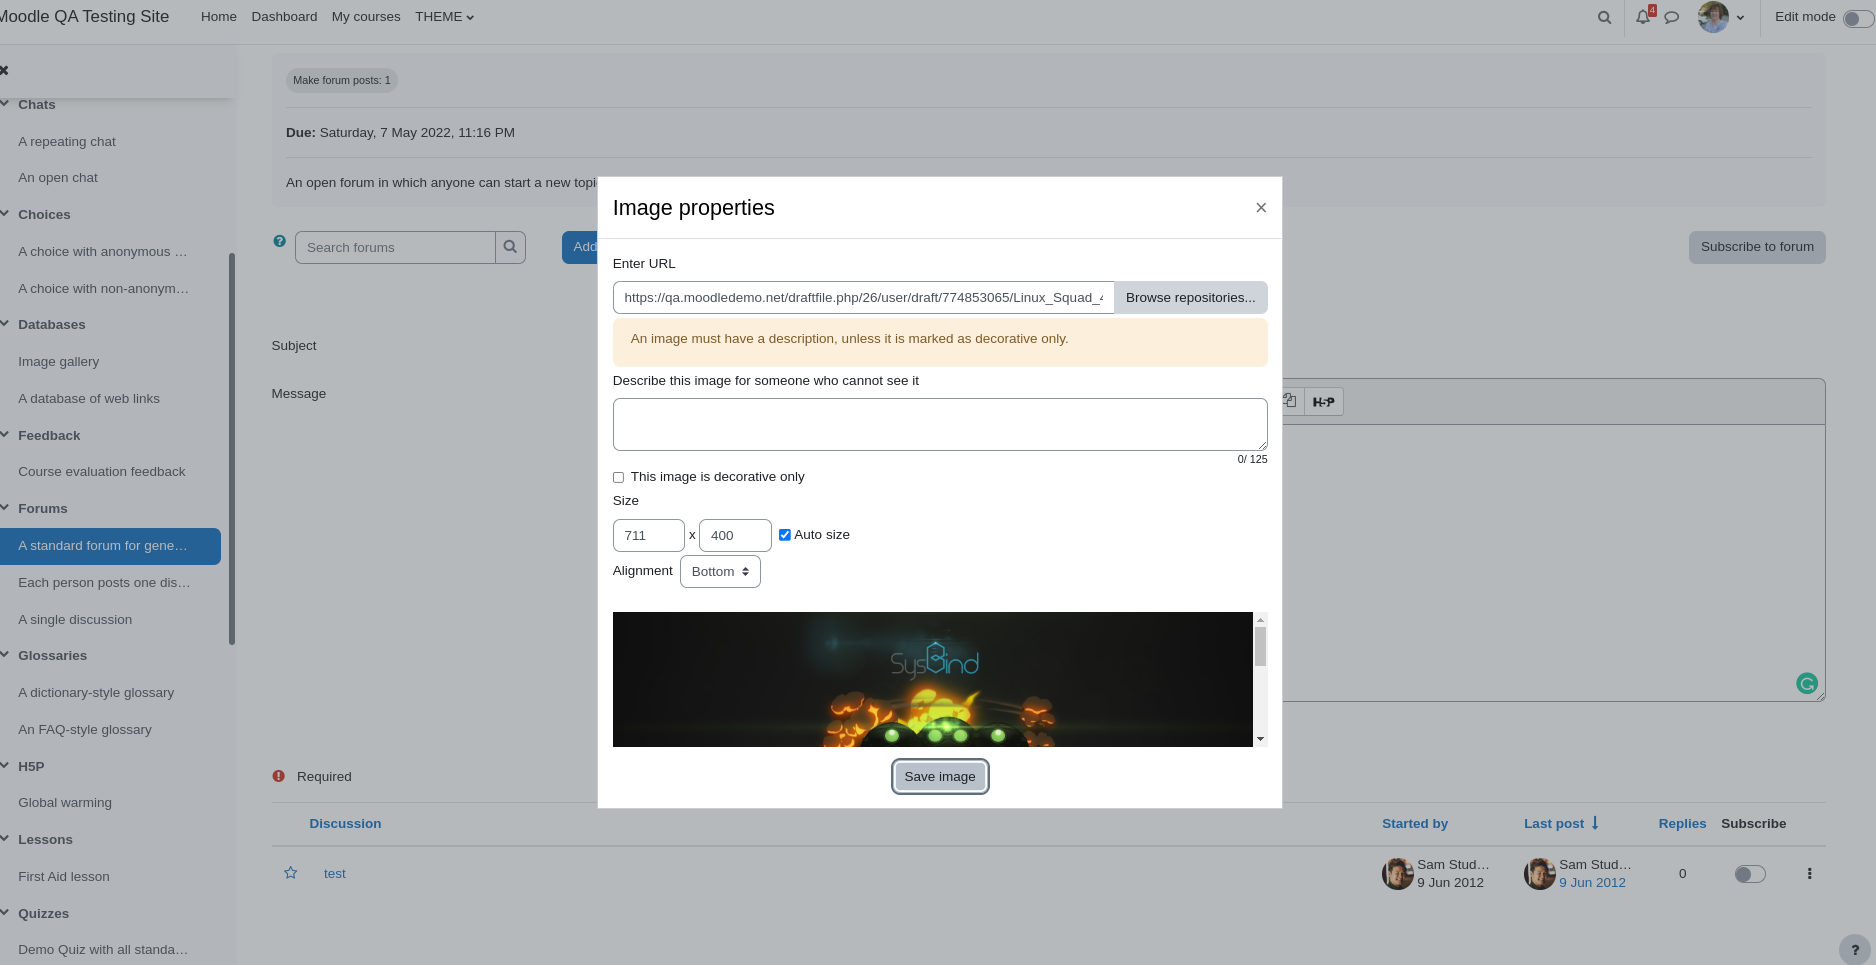Image resolution: width=1876 pixels, height=965 pixels.
Task: Click the H5P editor toolbar button
Action: [x=1323, y=402]
